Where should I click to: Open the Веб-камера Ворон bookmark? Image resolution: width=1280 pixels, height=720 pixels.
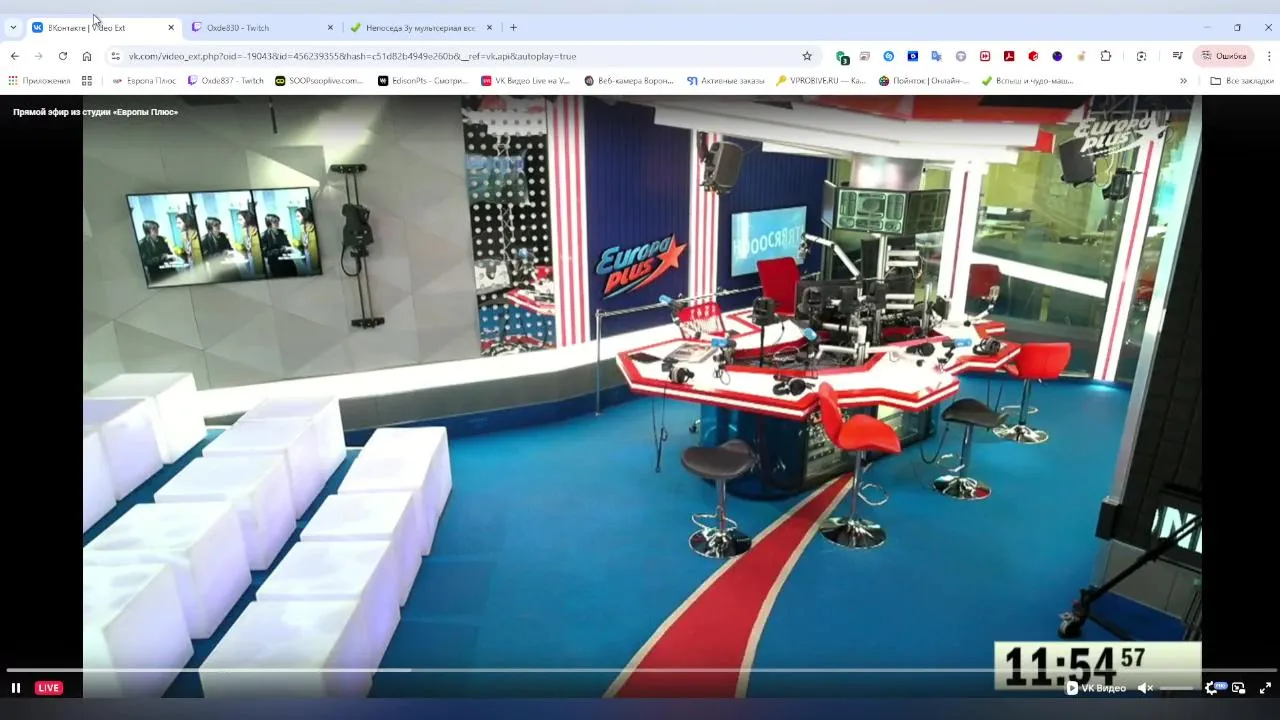click(x=629, y=81)
